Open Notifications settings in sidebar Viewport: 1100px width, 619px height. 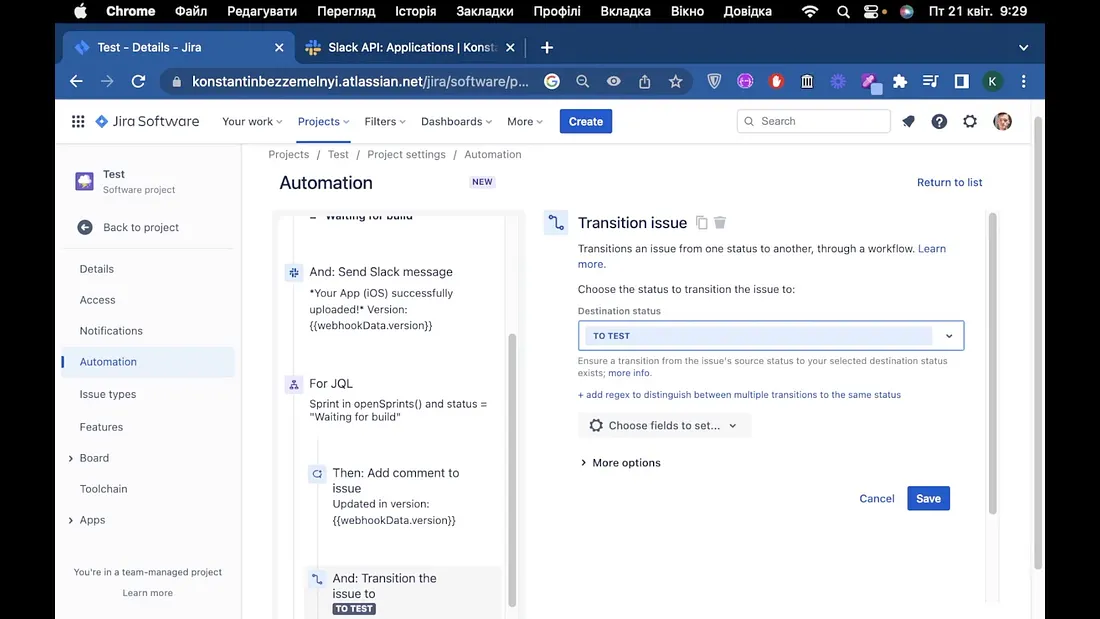pyautogui.click(x=111, y=331)
